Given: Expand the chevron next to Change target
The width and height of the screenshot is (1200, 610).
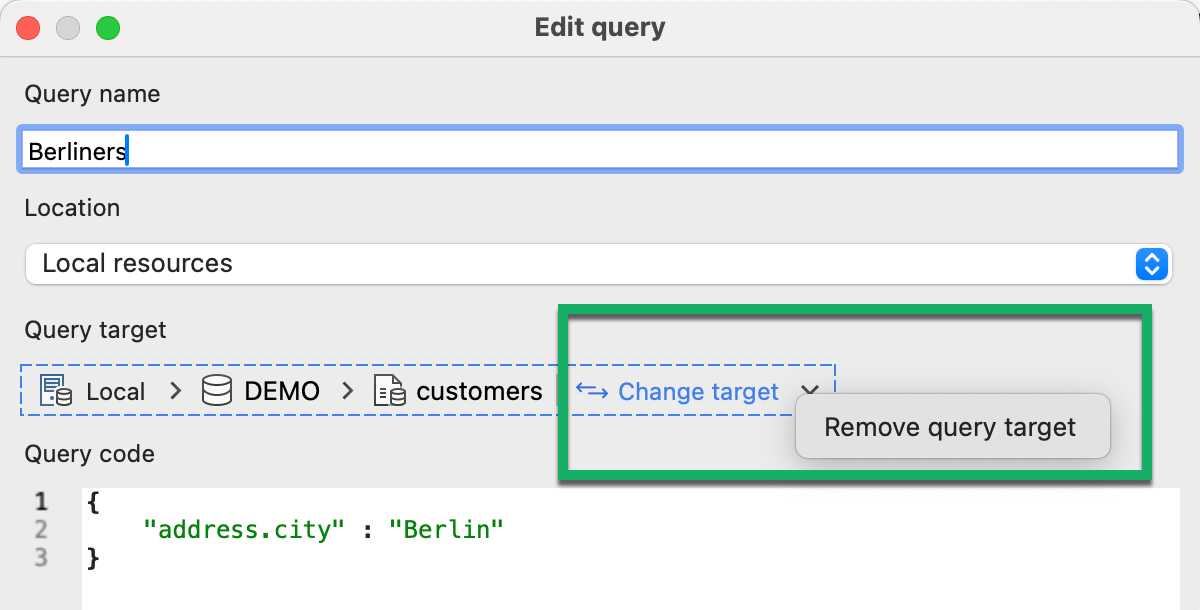Looking at the screenshot, I should coord(810,392).
